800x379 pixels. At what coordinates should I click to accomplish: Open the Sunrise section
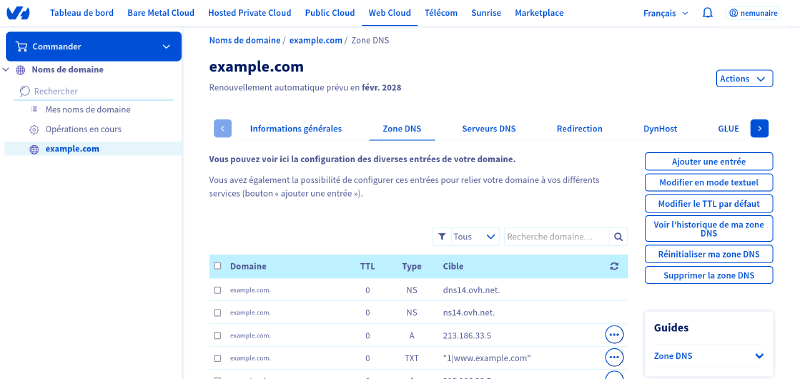coord(486,13)
